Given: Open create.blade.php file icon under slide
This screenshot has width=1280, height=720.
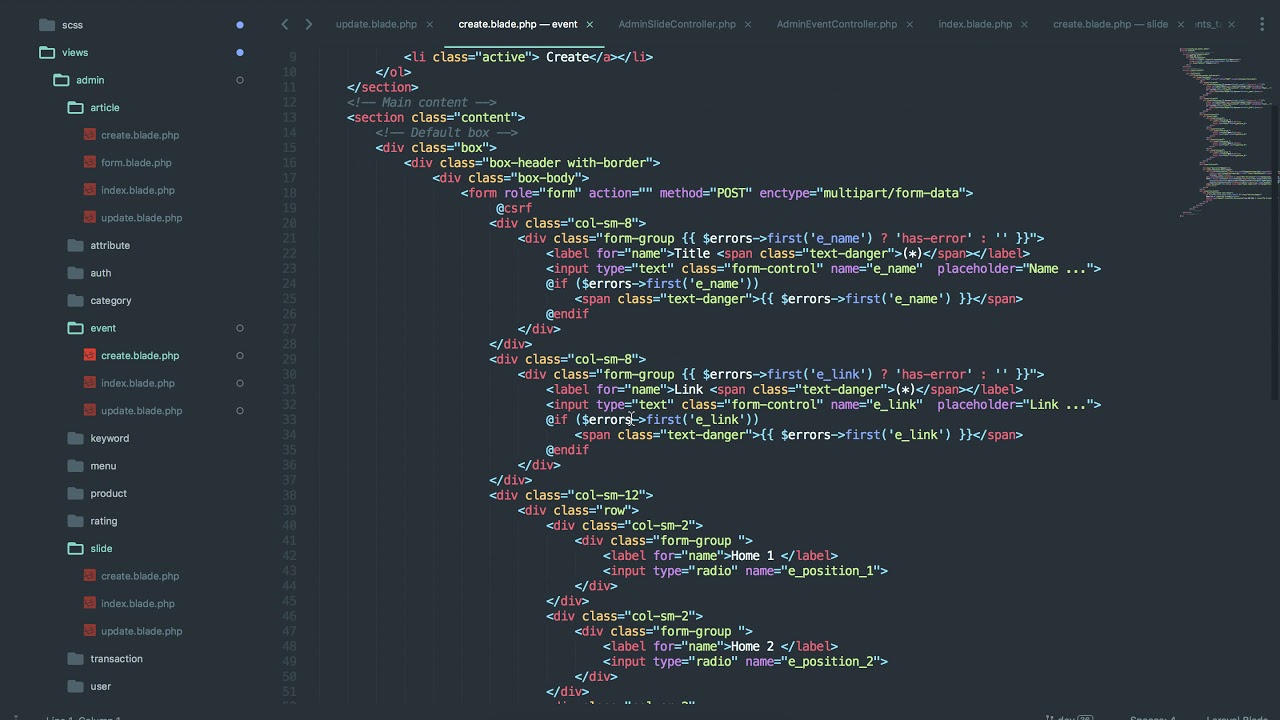Looking at the screenshot, I should [x=90, y=576].
